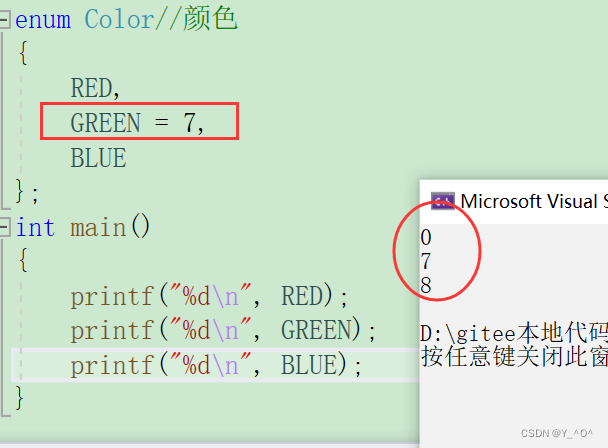Click the console output value 8
The image size is (608, 448).
pos(426,285)
